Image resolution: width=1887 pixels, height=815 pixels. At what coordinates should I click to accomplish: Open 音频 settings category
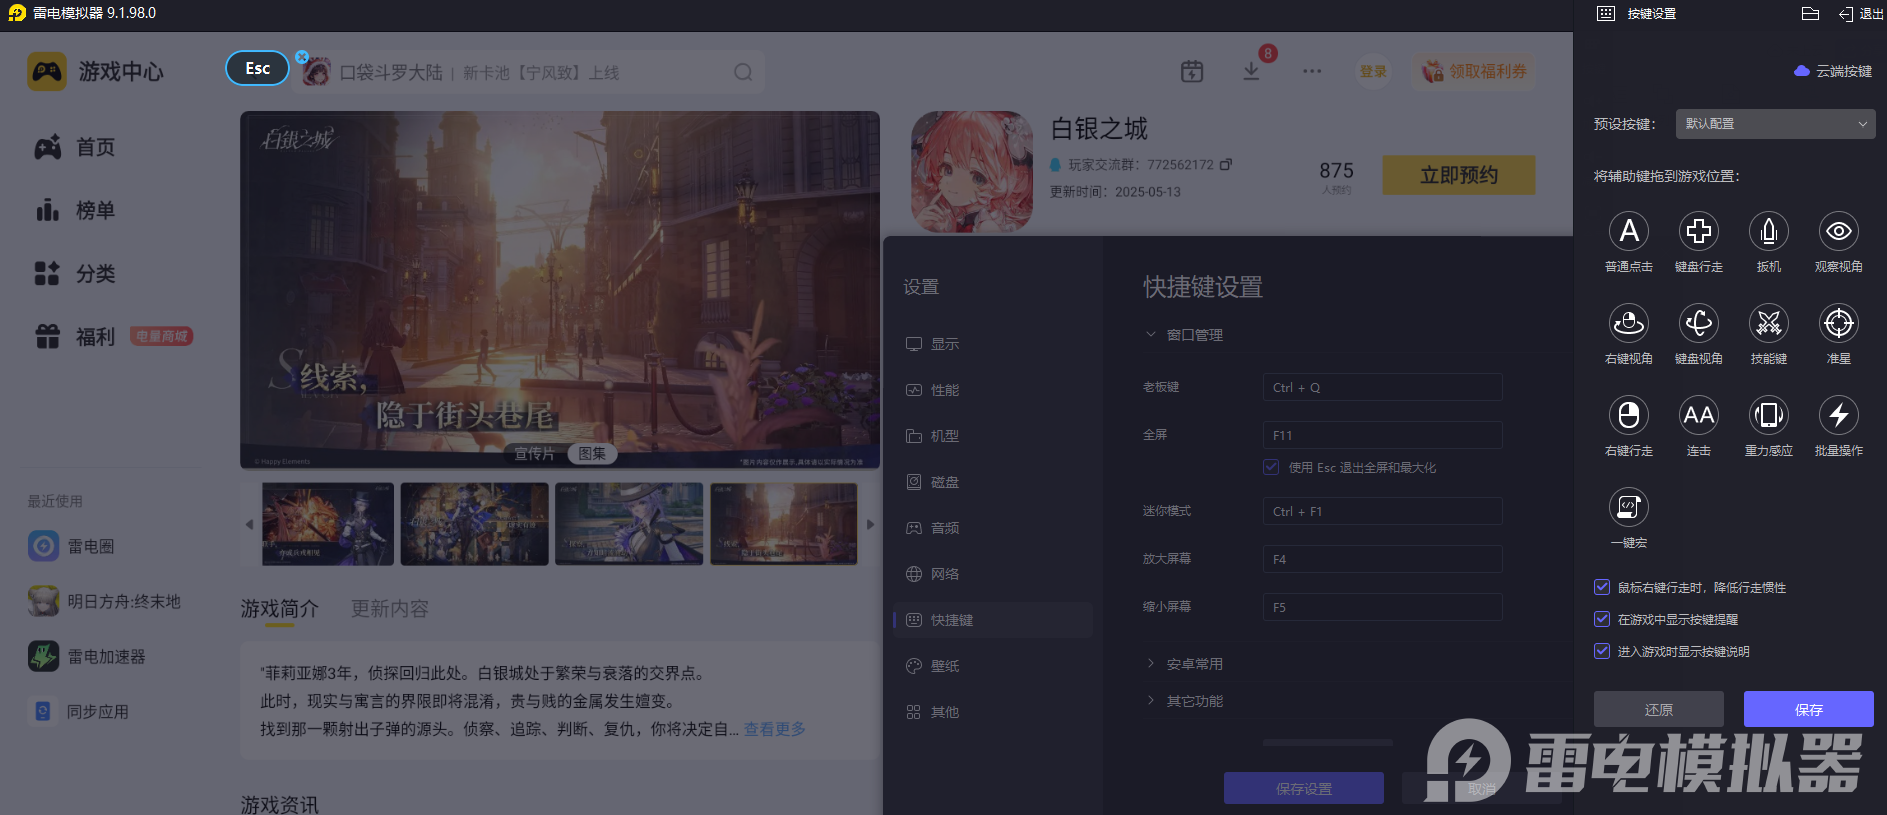992,528
